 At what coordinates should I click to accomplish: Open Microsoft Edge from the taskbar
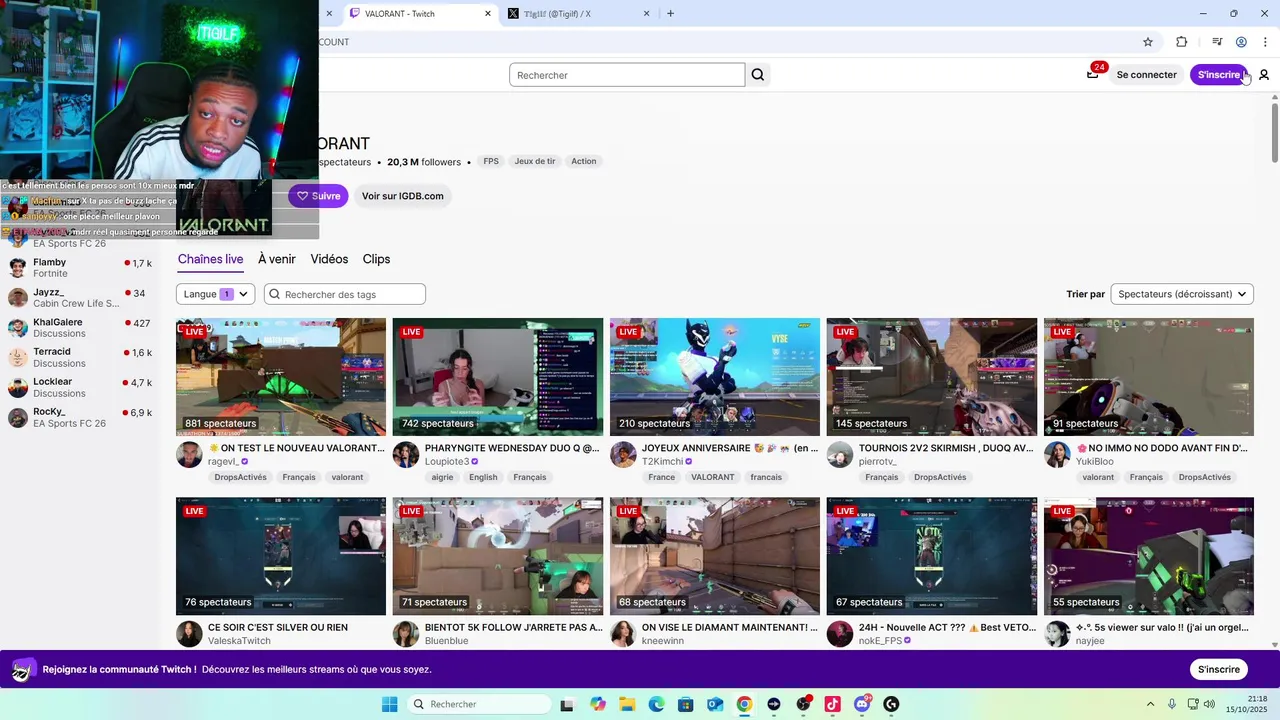point(656,704)
